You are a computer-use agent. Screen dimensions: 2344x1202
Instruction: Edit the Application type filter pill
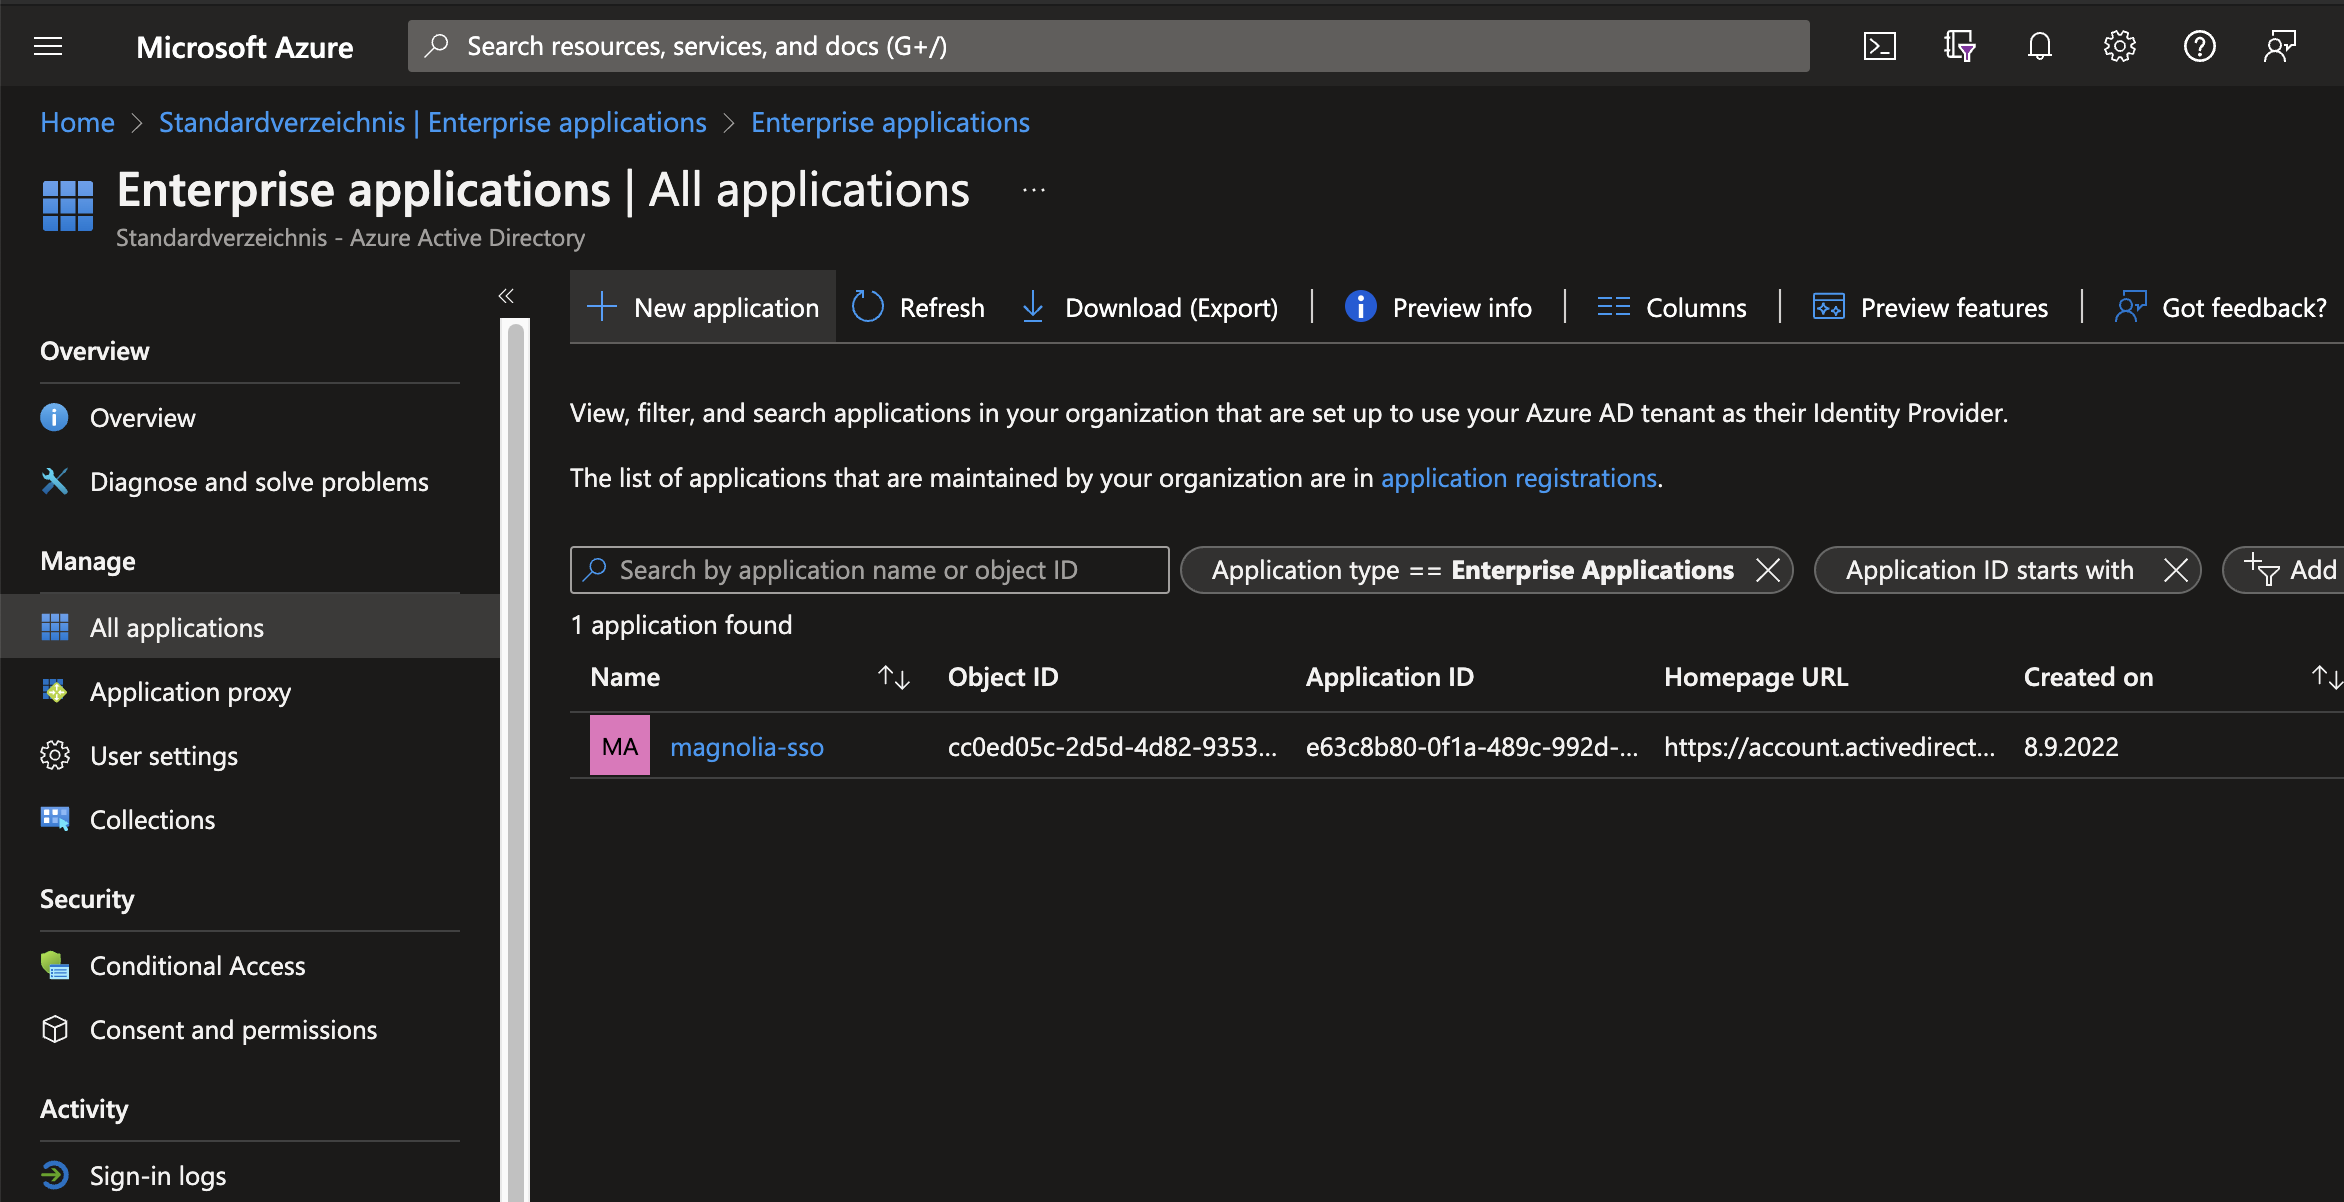[x=1472, y=570]
